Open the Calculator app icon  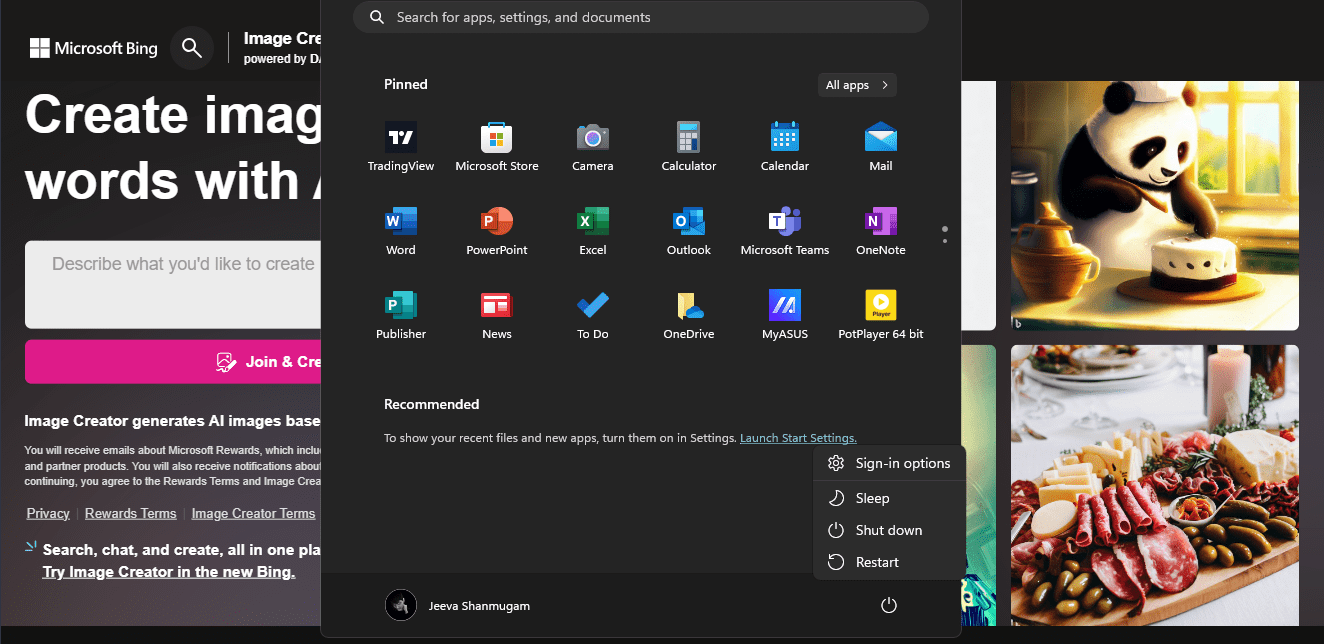(x=689, y=138)
